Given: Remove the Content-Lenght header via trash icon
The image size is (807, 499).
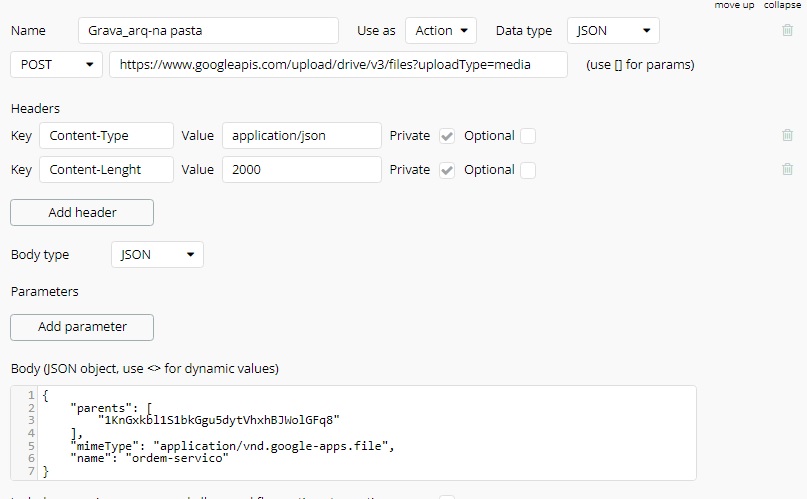Looking at the screenshot, I should click(x=788, y=170).
